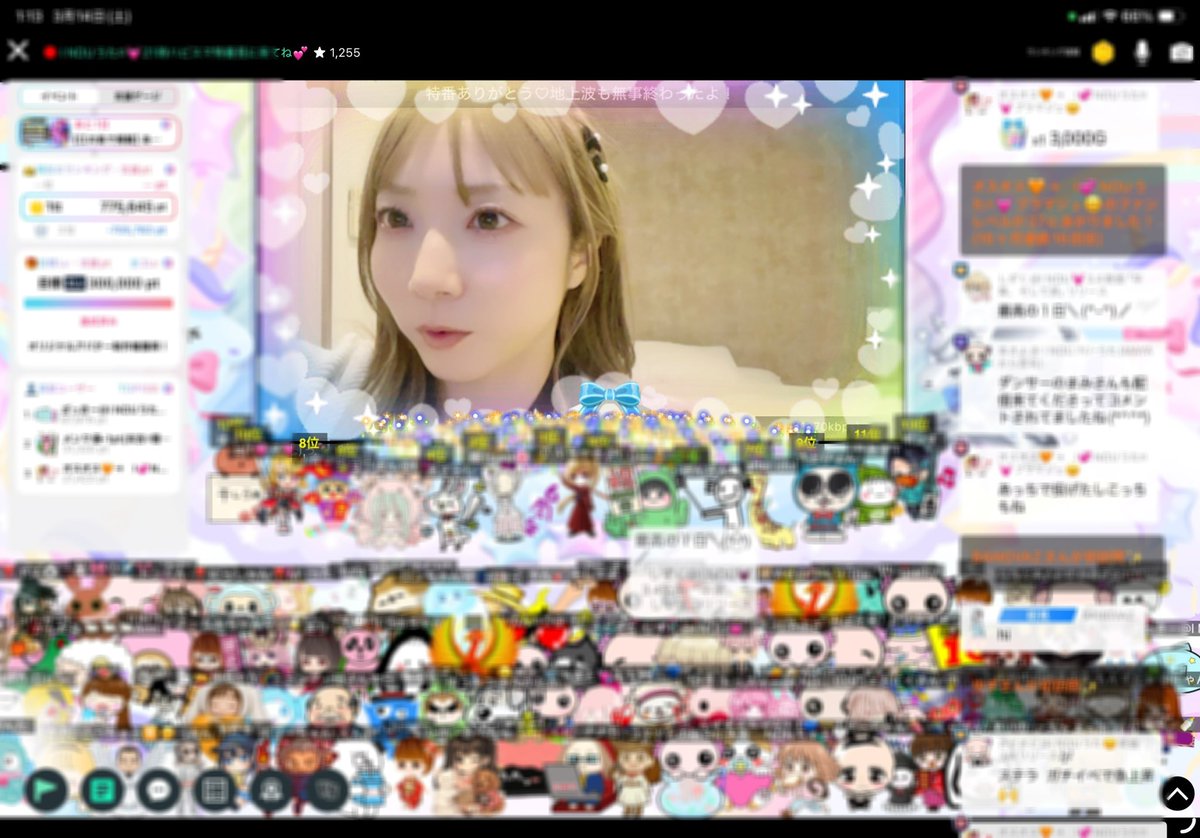
Task: Open the event banner card in left panel
Action: point(98,133)
